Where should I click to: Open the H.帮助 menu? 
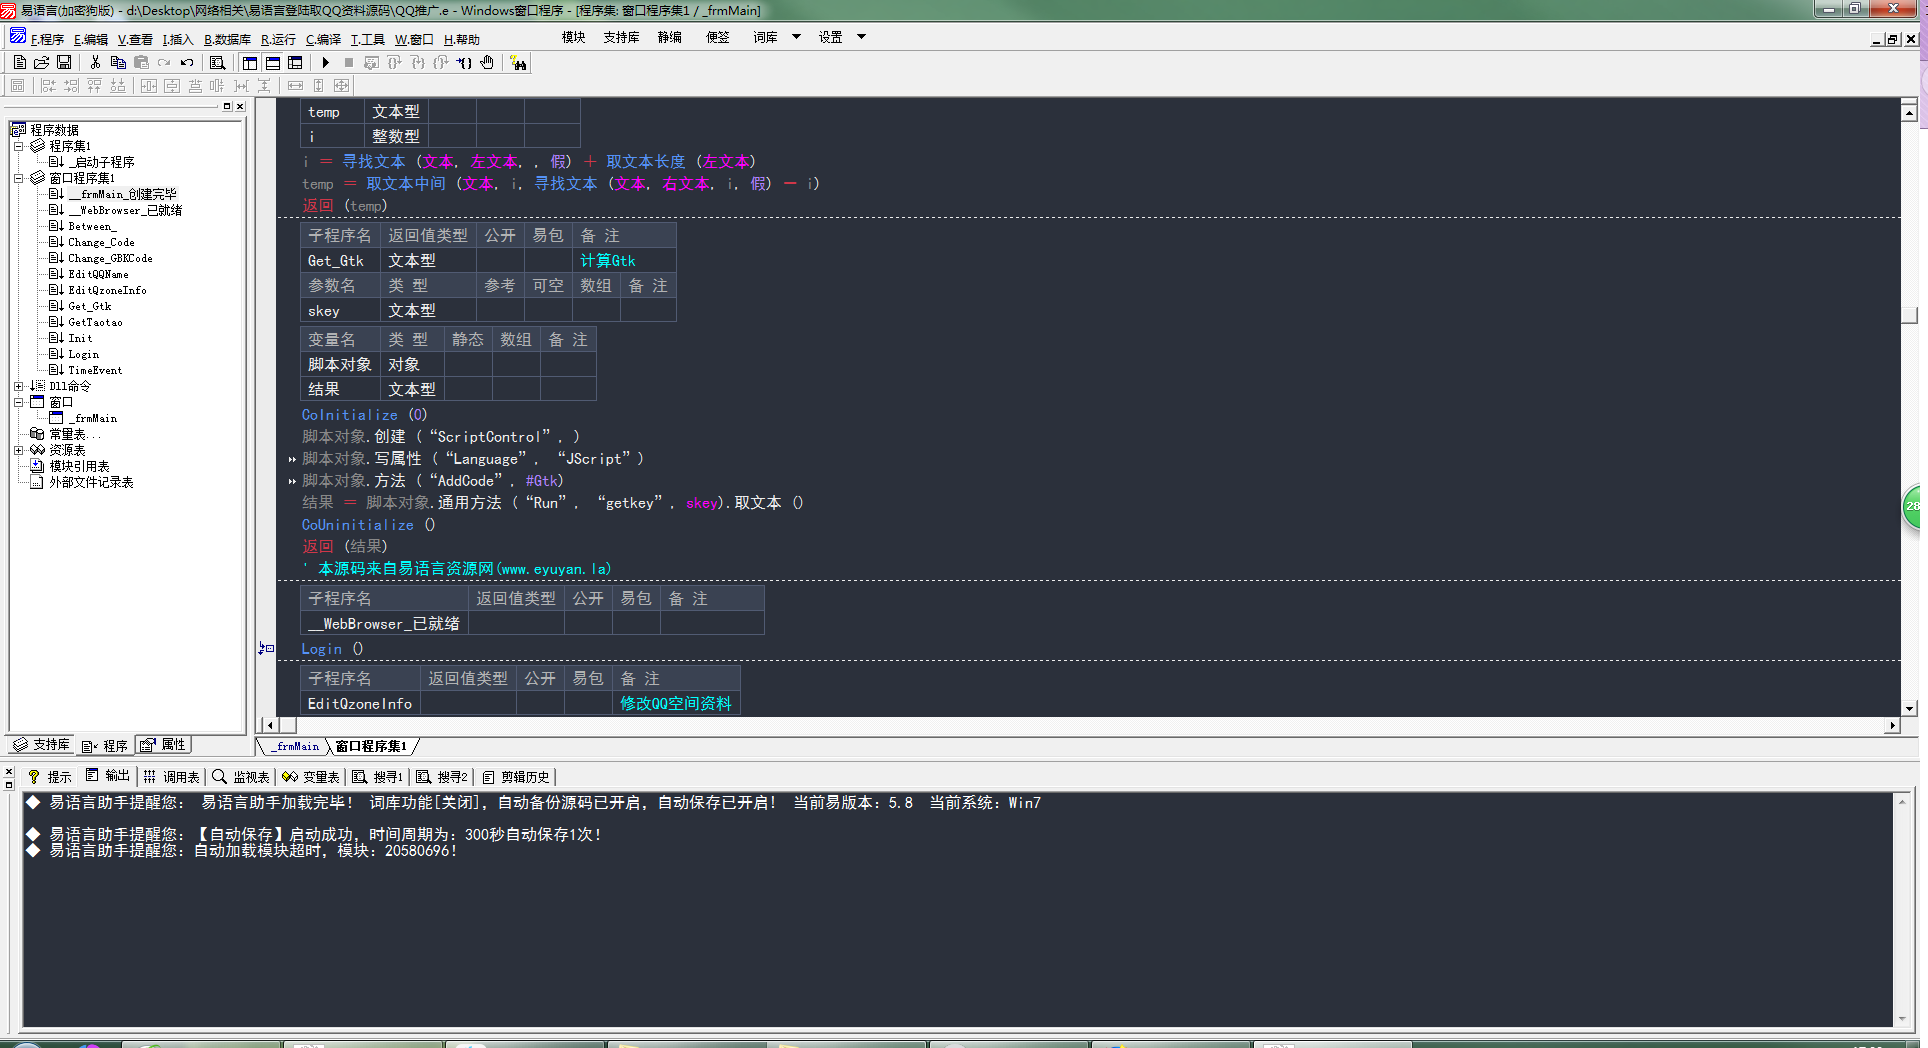(x=462, y=39)
